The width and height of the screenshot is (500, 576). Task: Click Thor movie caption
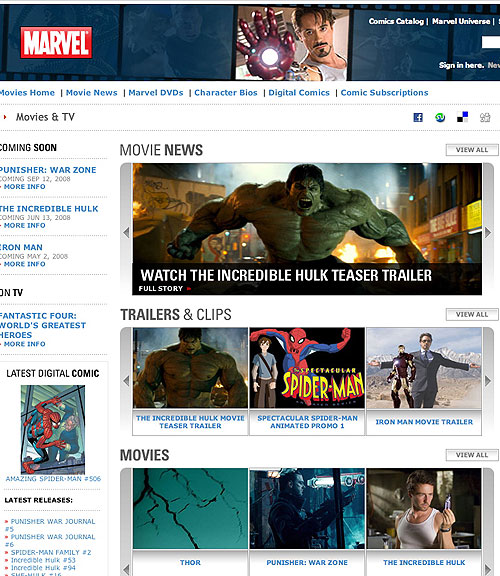click(x=190, y=562)
